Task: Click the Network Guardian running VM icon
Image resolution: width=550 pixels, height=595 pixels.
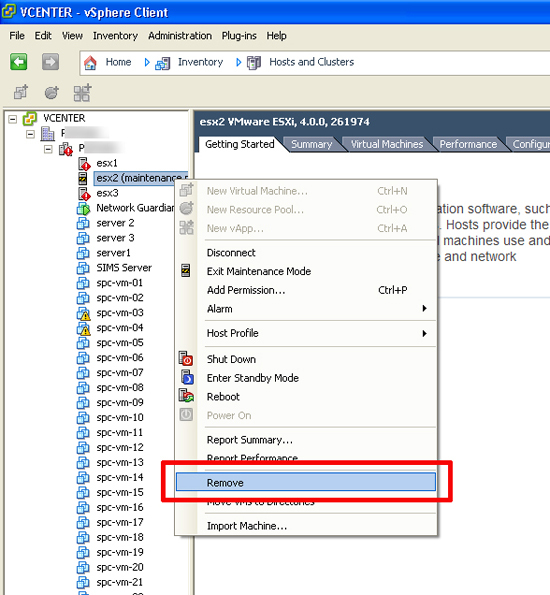Action: coord(83,208)
